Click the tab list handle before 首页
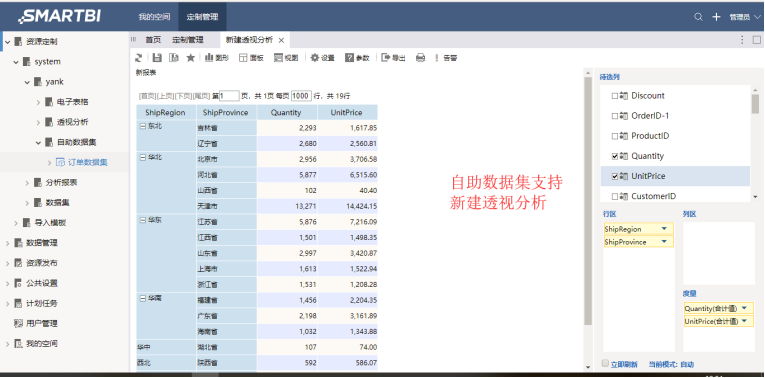This screenshot has height=378, width=765. [x=133, y=40]
